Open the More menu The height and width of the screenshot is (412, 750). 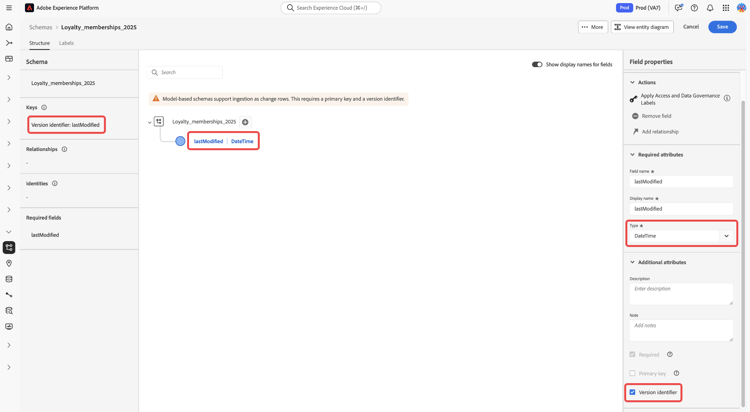[x=593, y=27]
